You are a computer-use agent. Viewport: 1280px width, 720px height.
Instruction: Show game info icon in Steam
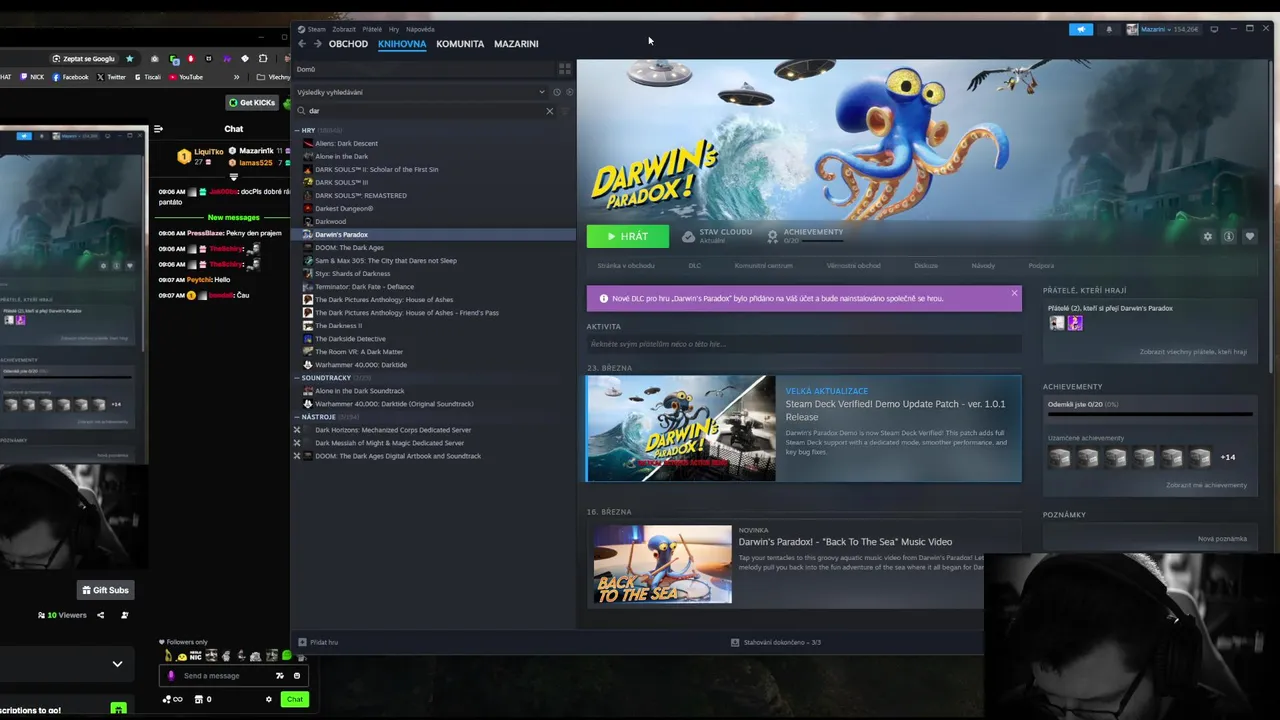coord(1228,237)
